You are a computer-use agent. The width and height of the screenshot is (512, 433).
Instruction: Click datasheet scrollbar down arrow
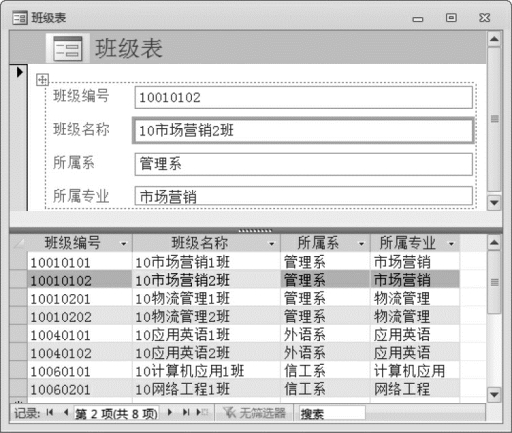(x=494, y=395)
